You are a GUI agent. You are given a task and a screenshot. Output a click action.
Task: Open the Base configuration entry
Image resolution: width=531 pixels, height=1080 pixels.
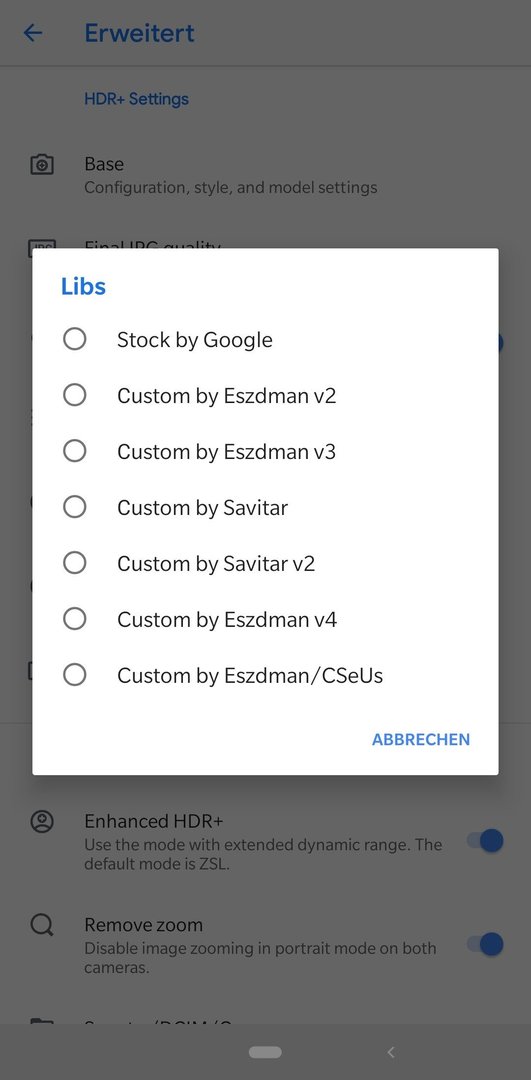click(265, 174)
